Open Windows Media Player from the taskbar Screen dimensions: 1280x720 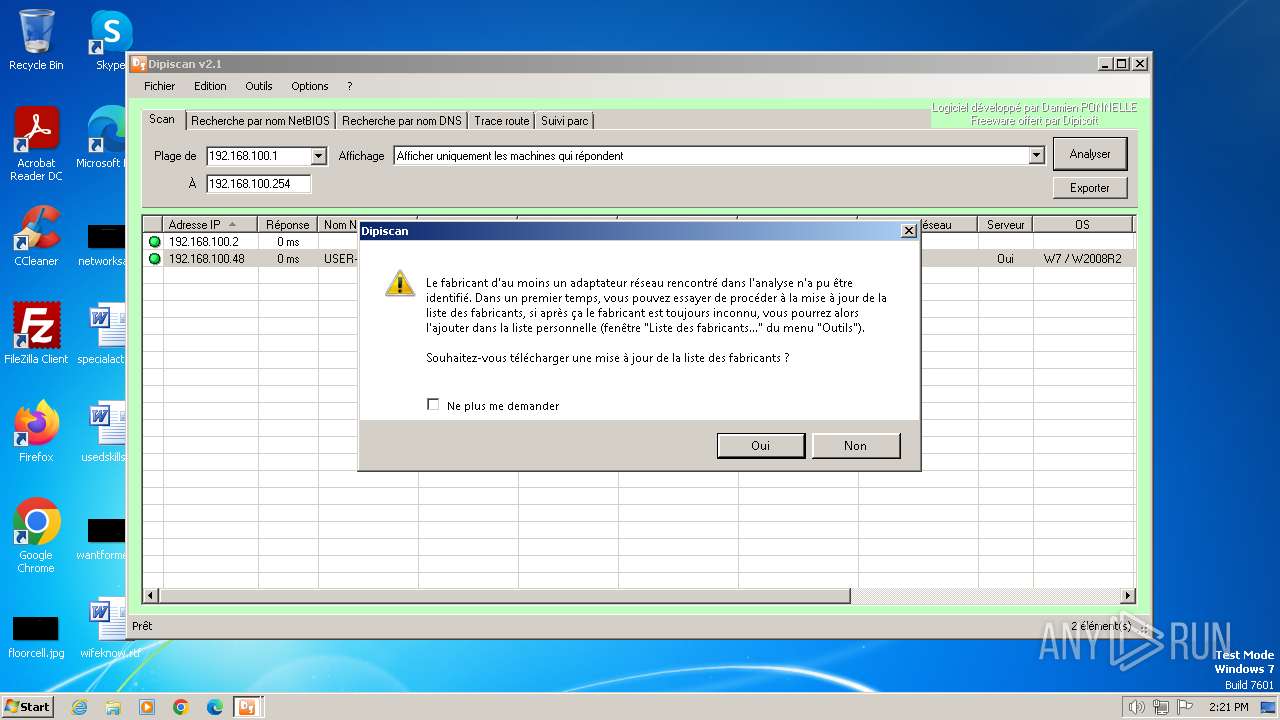tap(147, 707)
